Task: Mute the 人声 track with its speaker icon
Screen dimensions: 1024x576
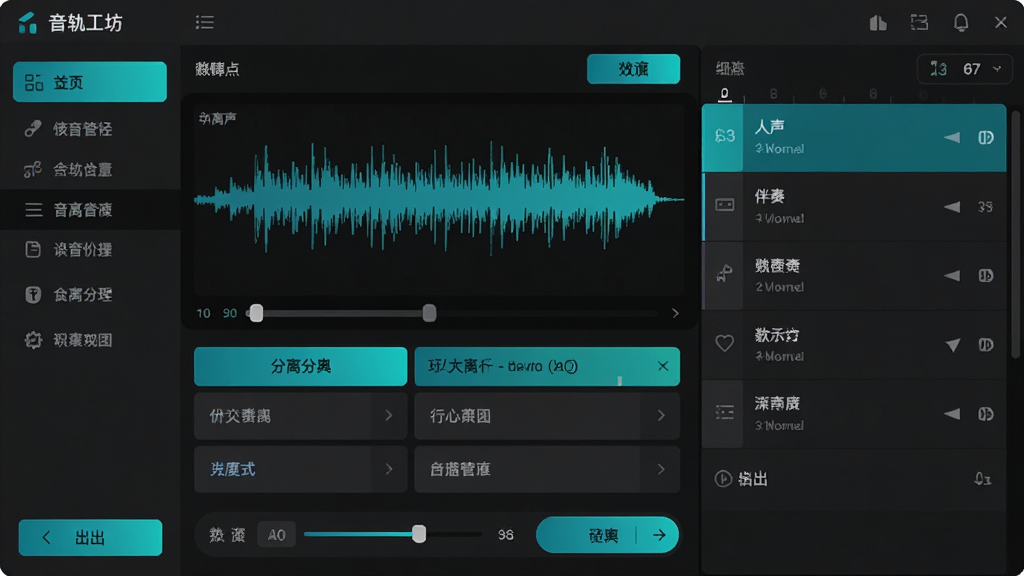Action: click(x=952, y=137)
